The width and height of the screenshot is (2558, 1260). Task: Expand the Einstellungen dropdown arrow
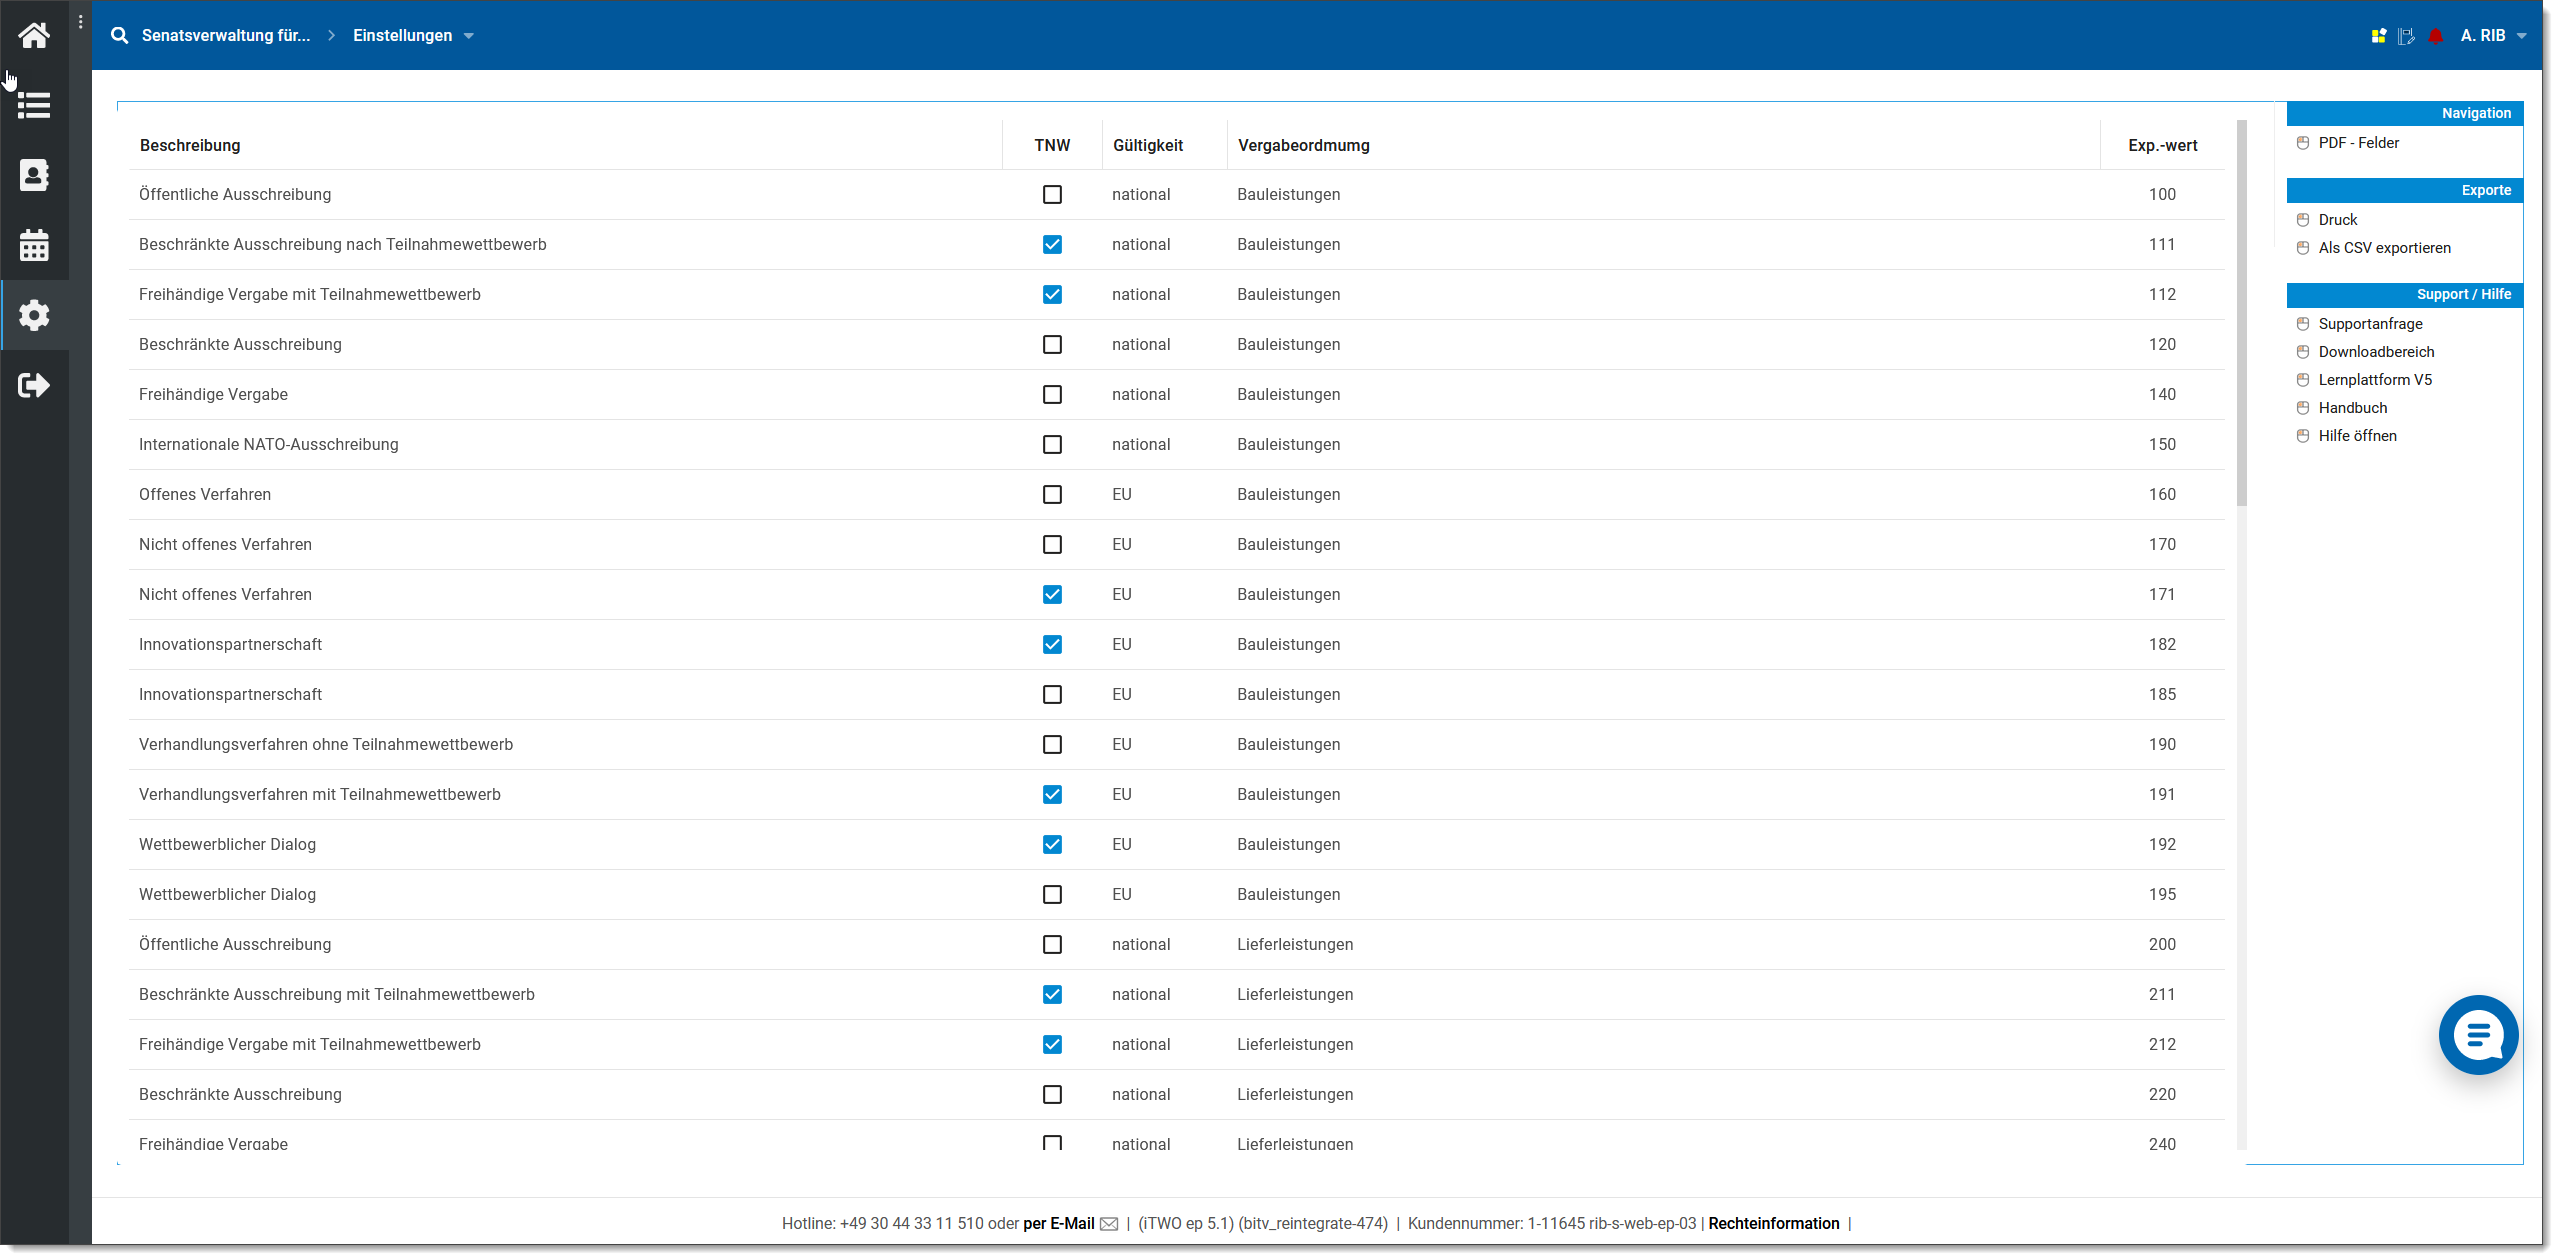(469, 36)
